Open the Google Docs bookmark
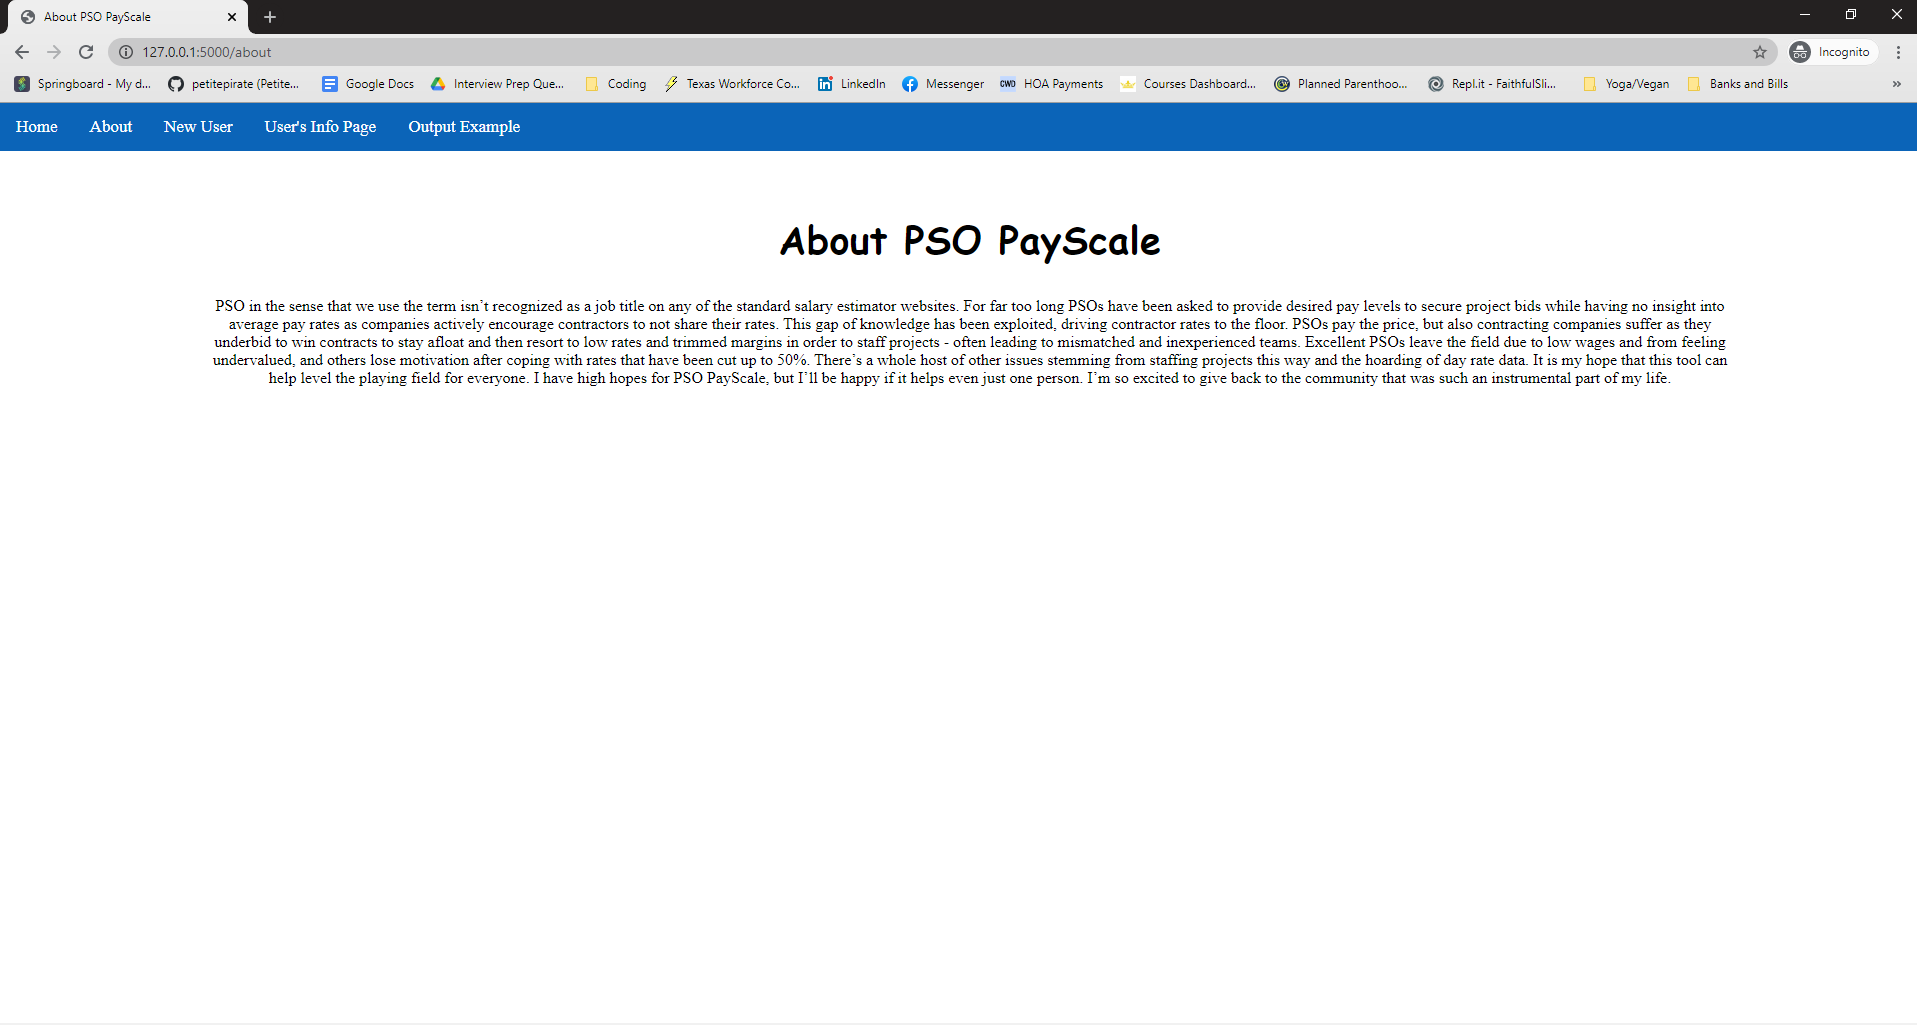1917x1025 pixels. click(x=368, y=84)
